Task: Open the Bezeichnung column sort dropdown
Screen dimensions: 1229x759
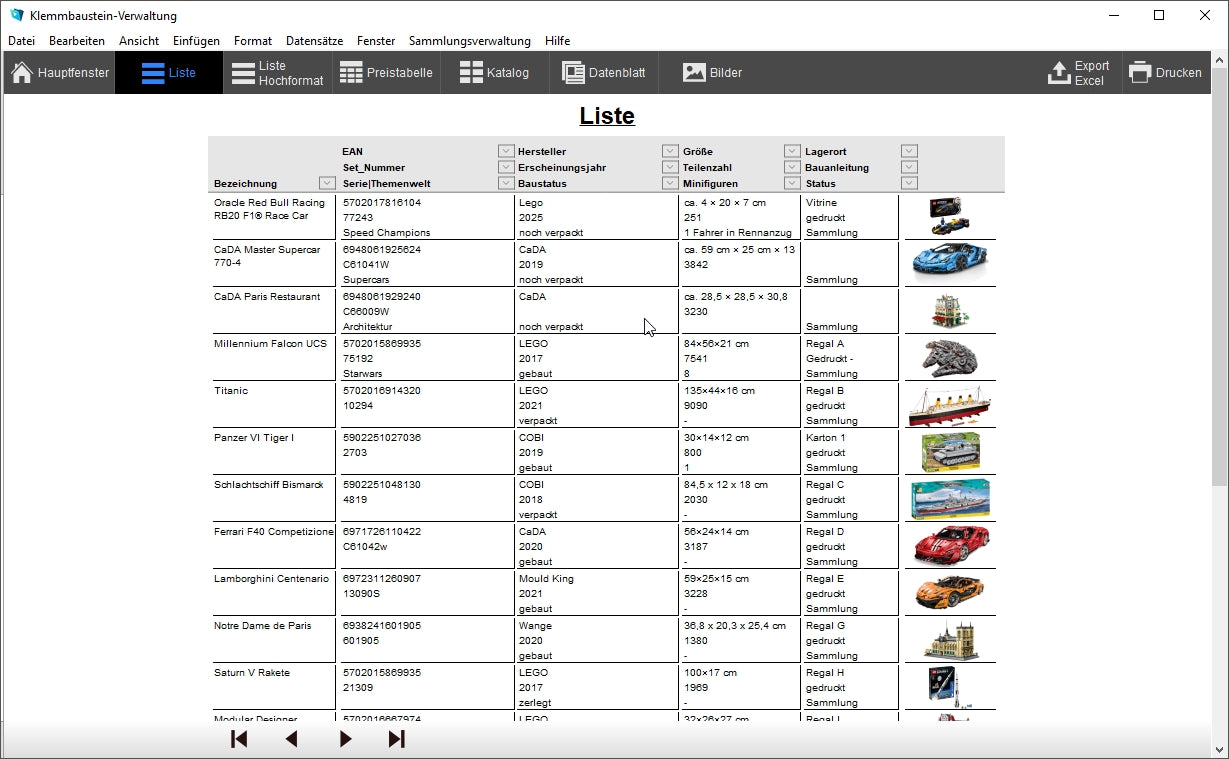Action: 327,183
